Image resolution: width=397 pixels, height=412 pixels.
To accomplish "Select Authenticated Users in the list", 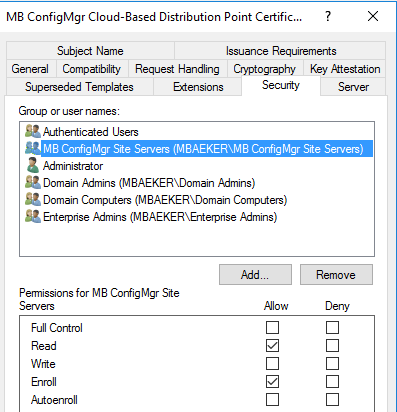I will [90, 132].
